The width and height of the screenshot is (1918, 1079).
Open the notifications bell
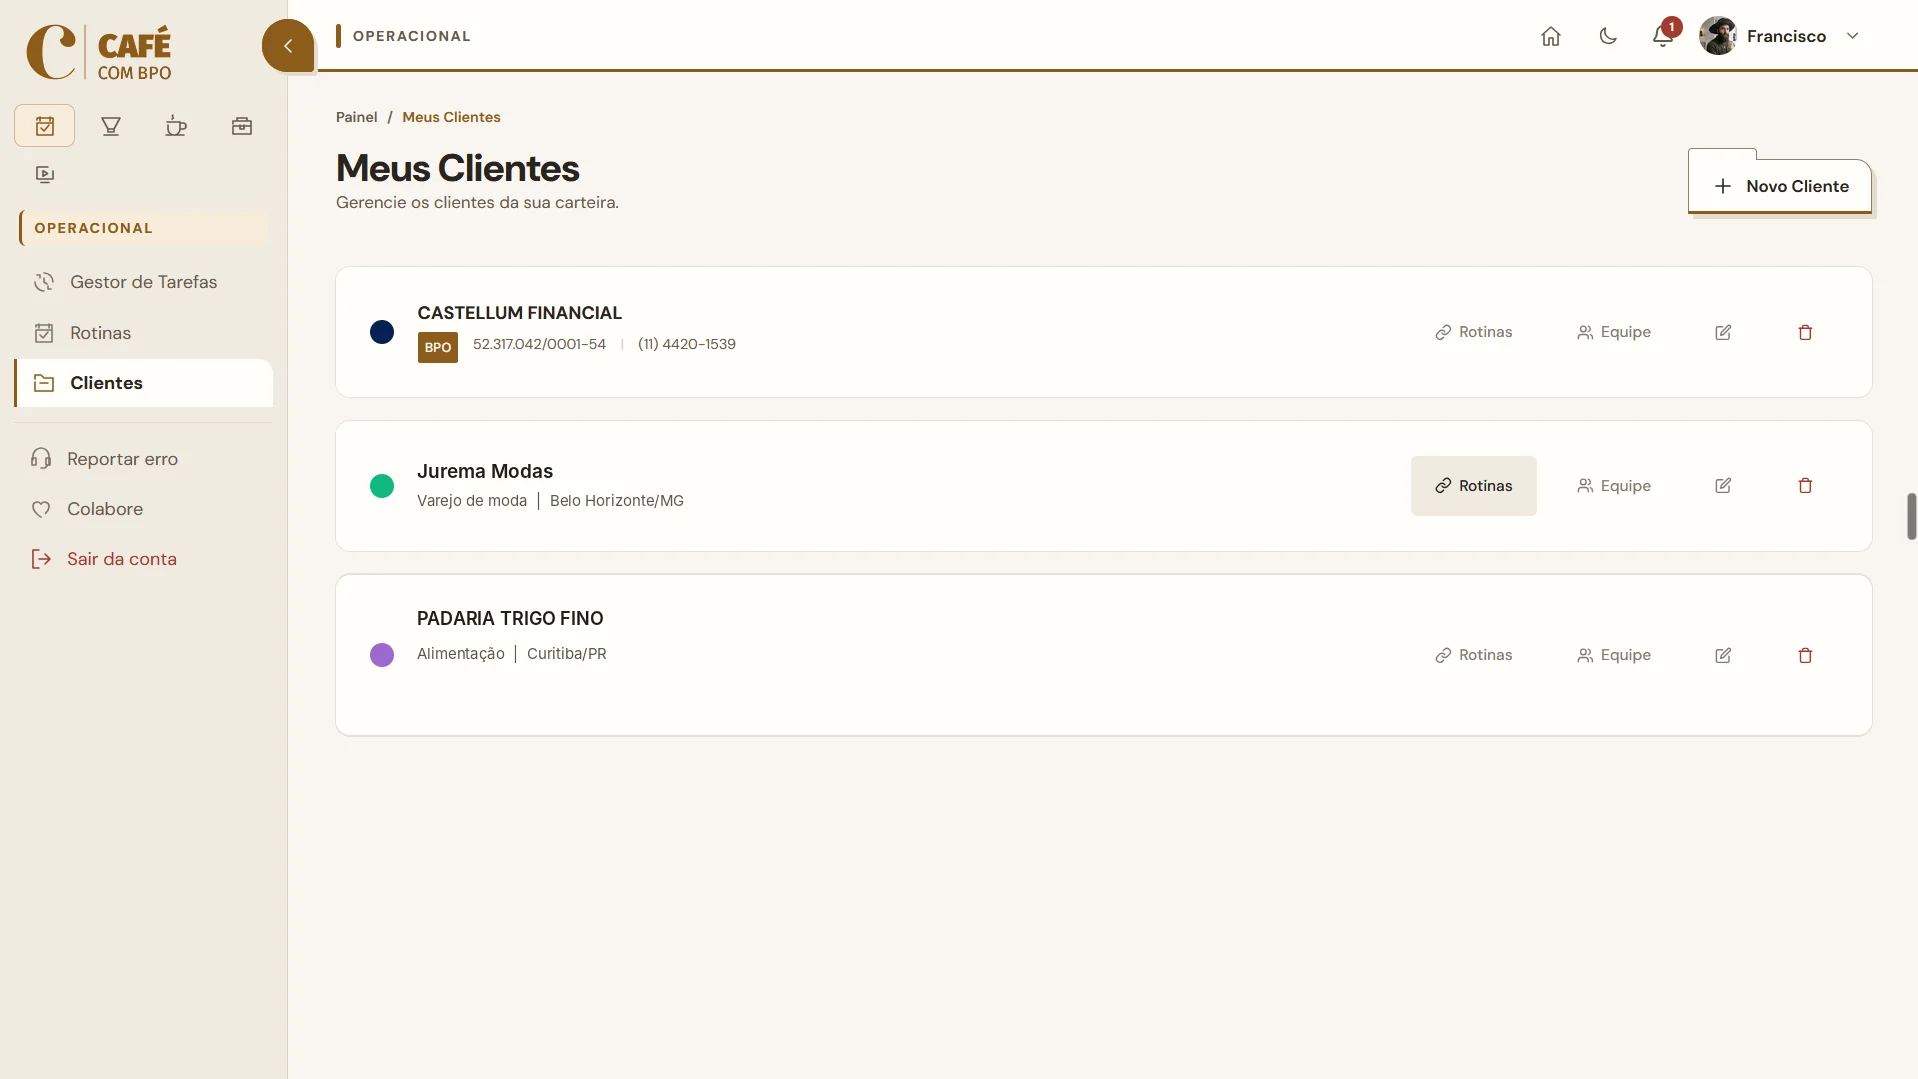click(x=1663, y=36)
